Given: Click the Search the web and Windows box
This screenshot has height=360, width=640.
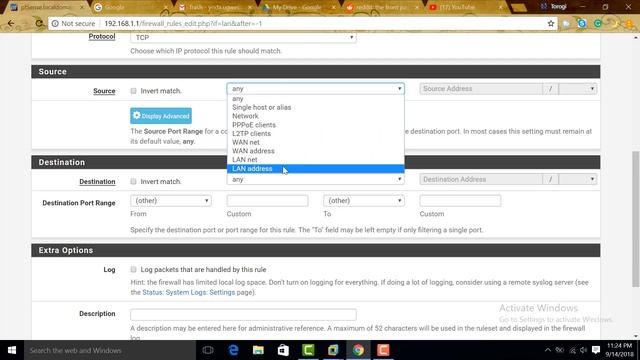Looking at the screenshot, I should tap(110, 350).
